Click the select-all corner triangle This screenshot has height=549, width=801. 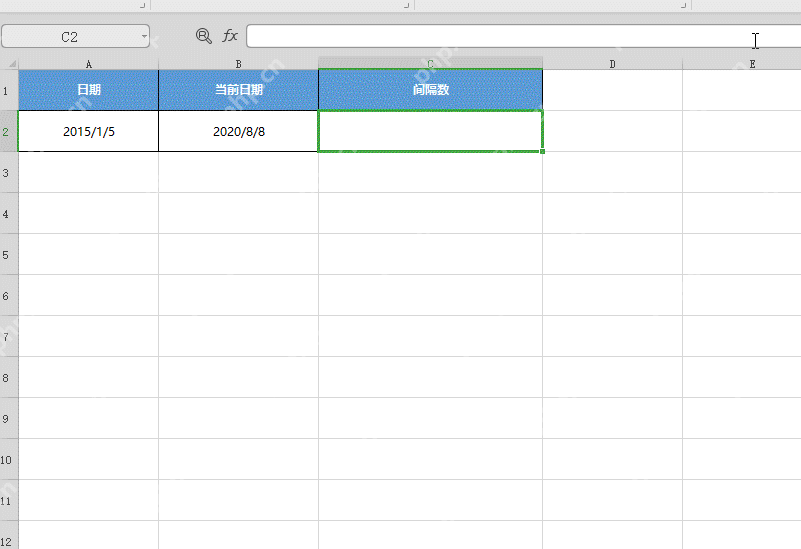tap(11, 64)
